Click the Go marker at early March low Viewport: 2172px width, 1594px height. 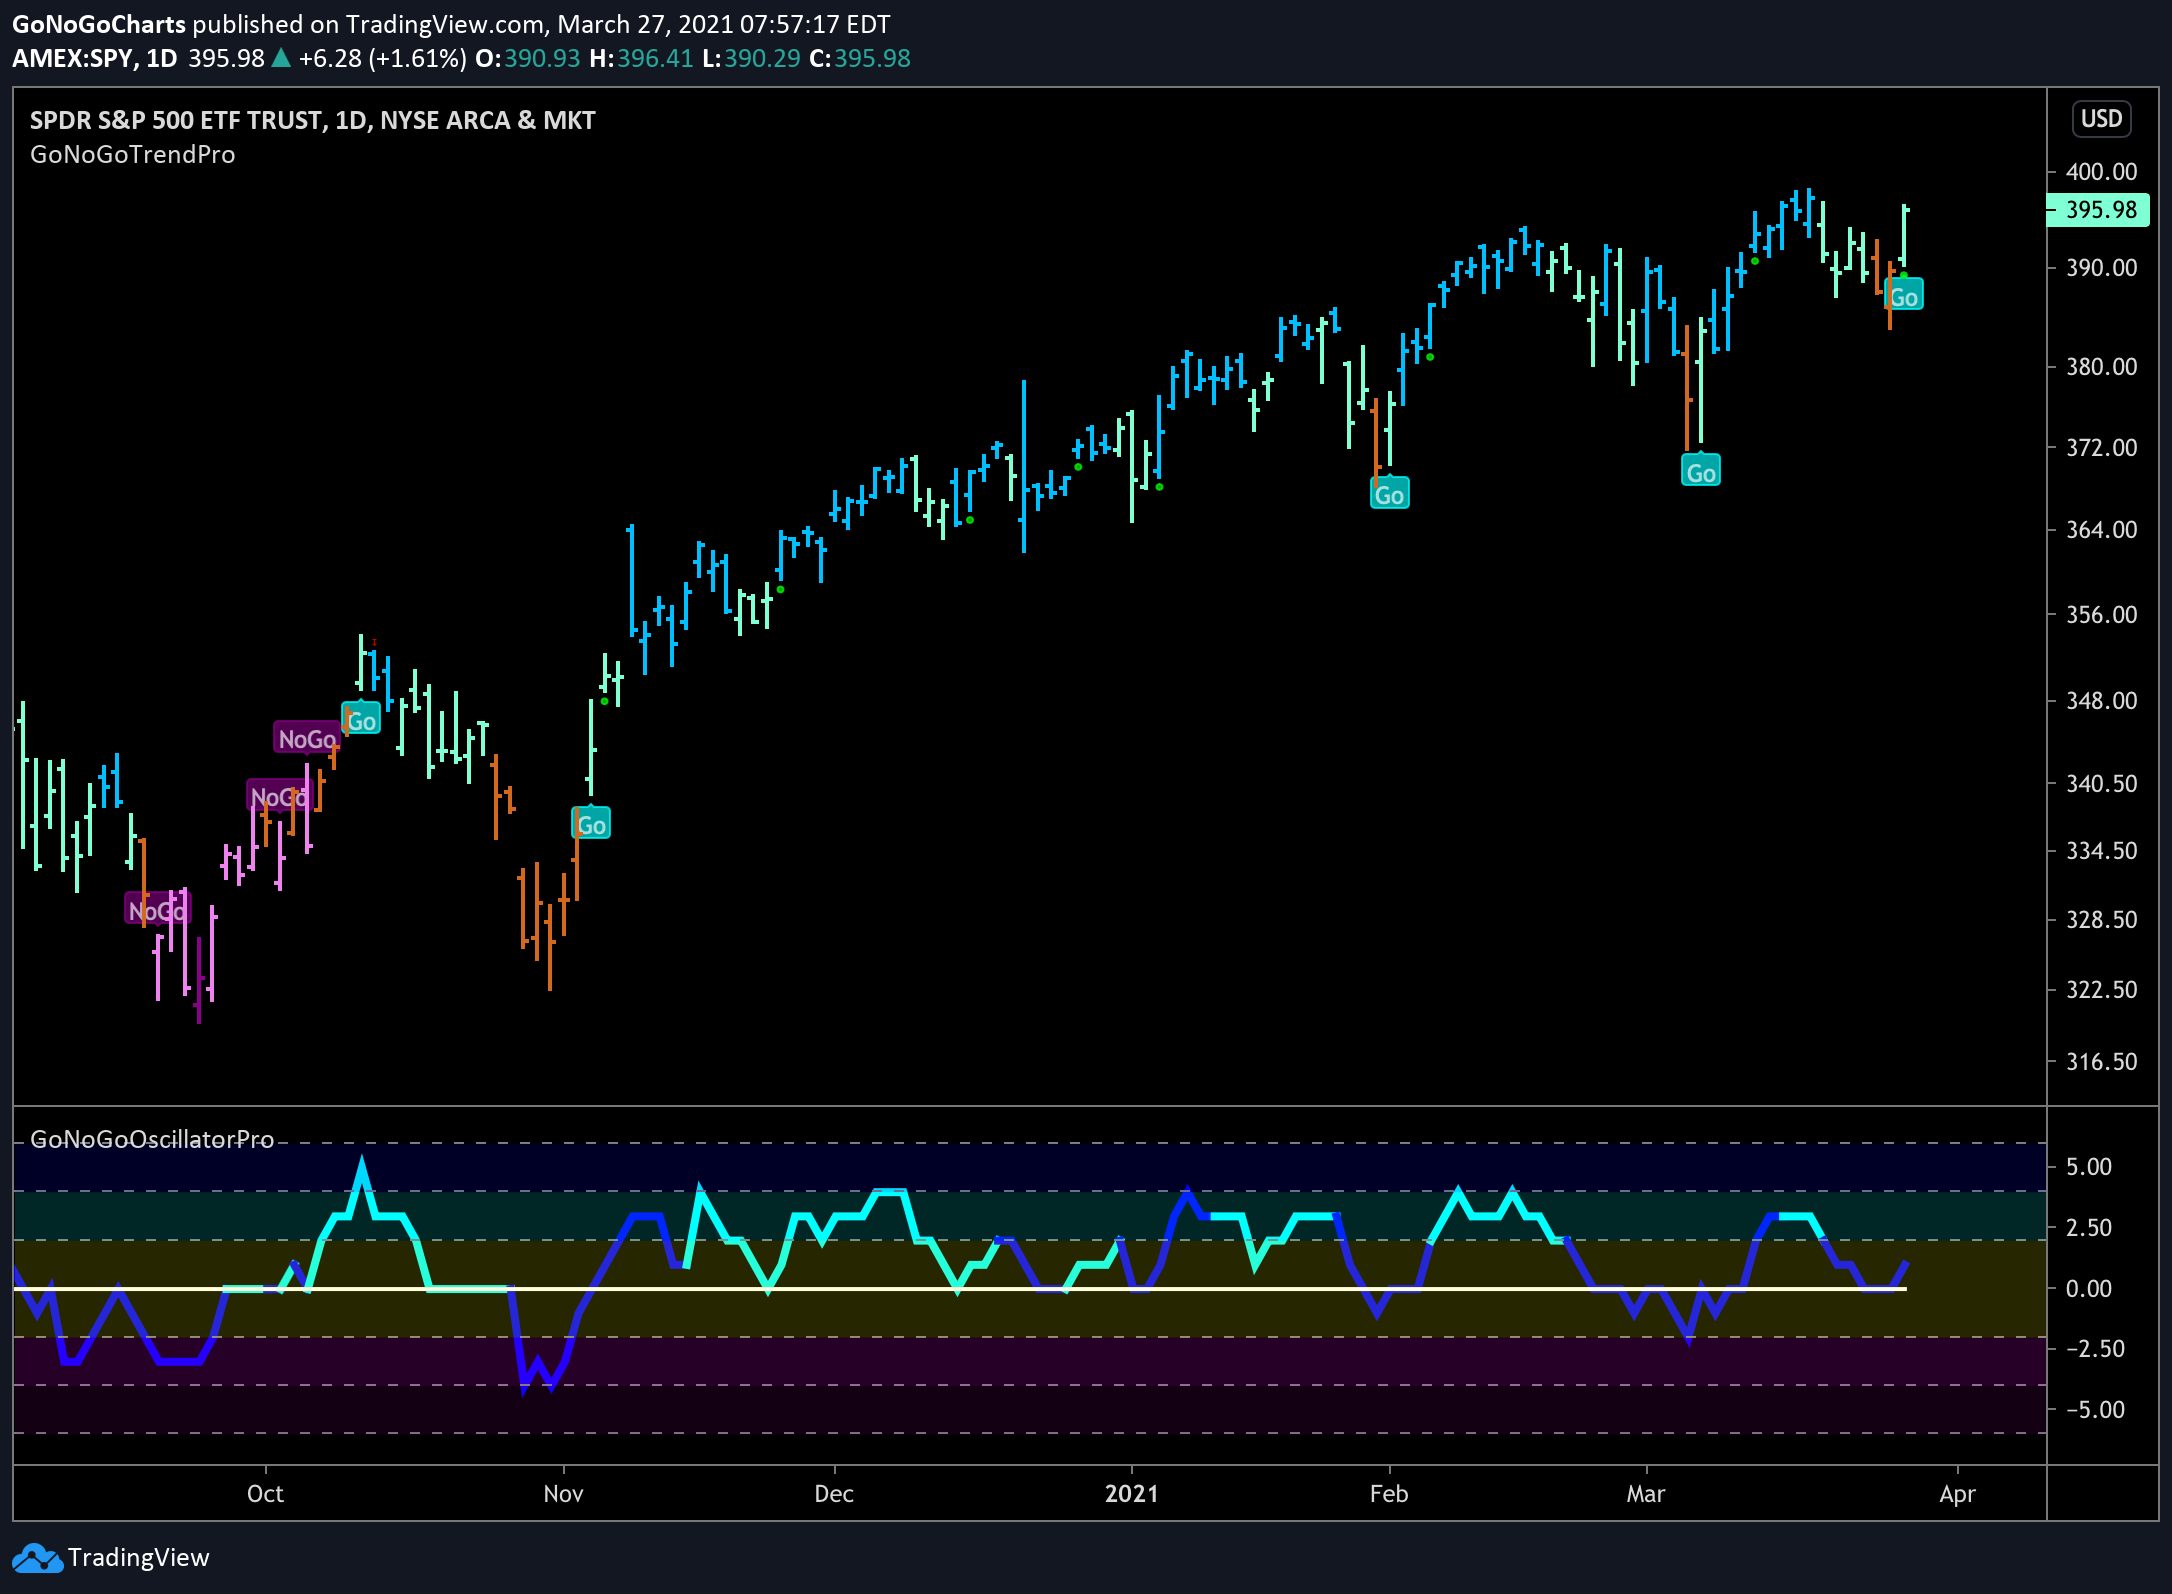[1701, 472]
